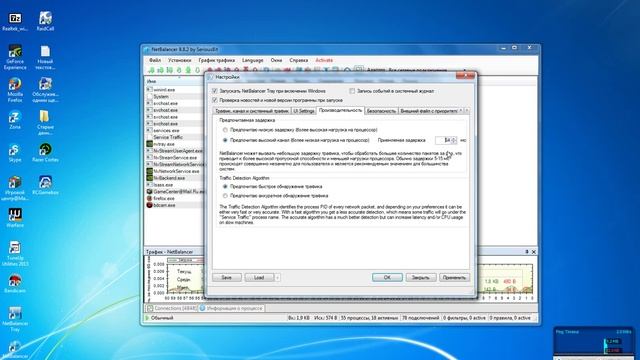
Task: Open the TuneUp Utilities 2013 desktop icon
Action: coord(15,253)
